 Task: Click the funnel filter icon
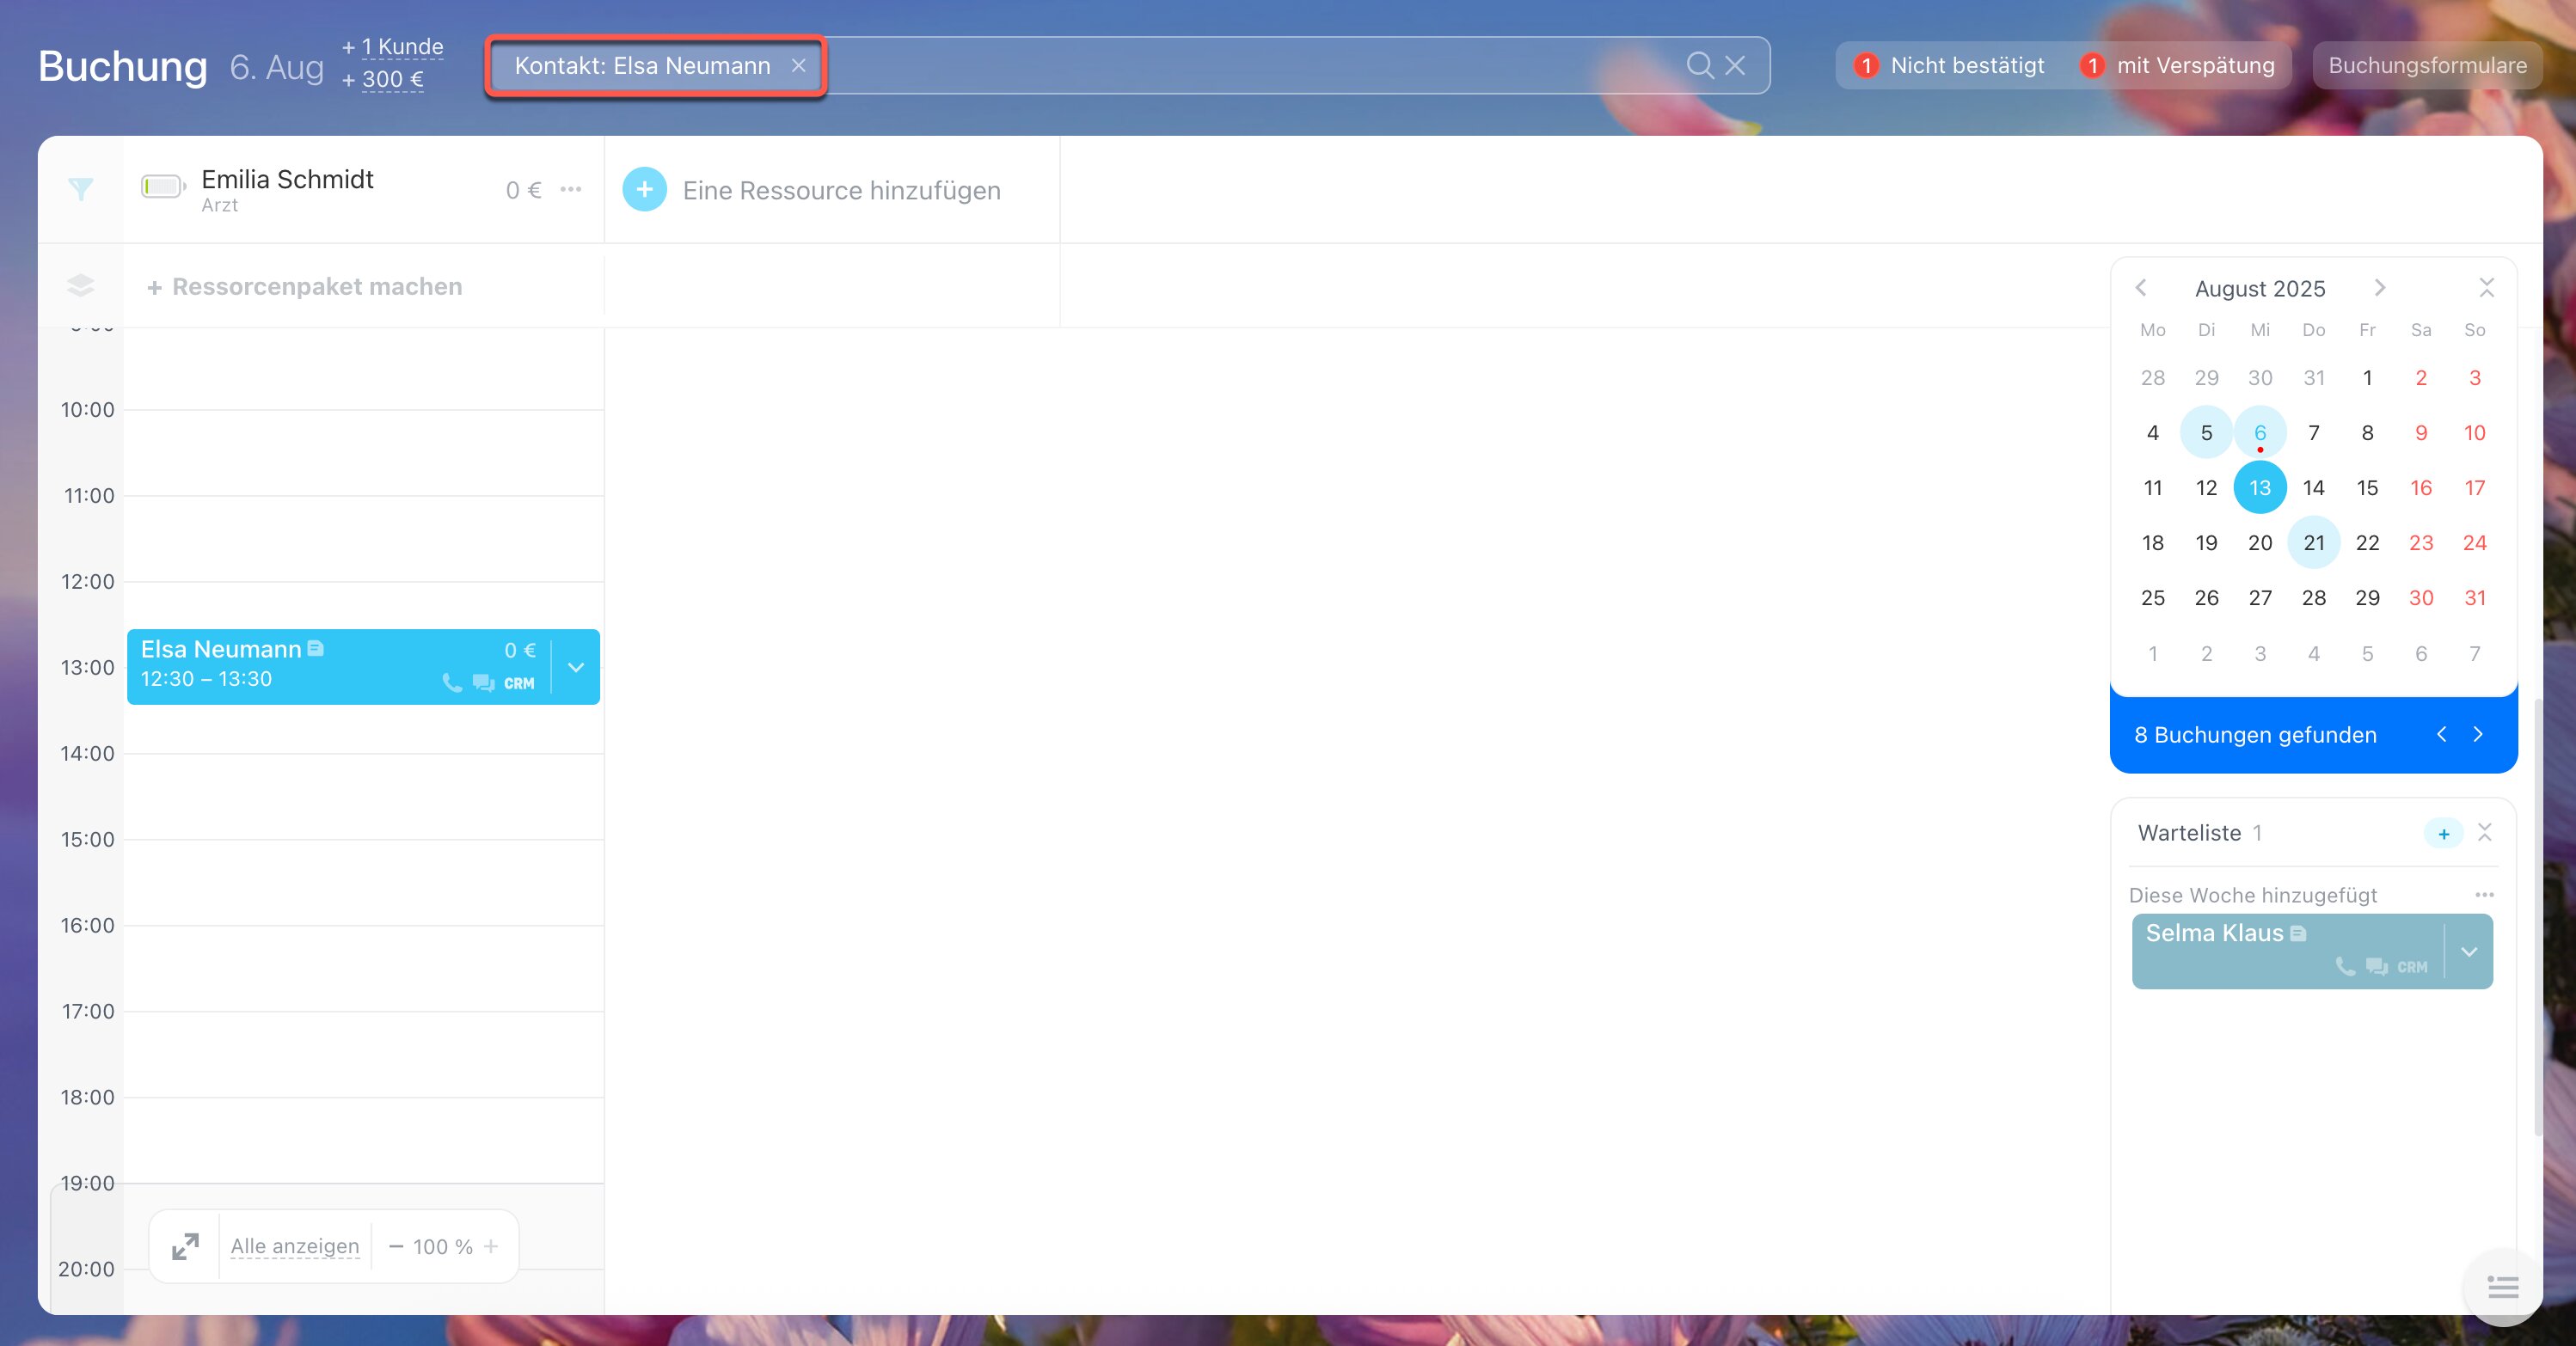click(81, 189)
